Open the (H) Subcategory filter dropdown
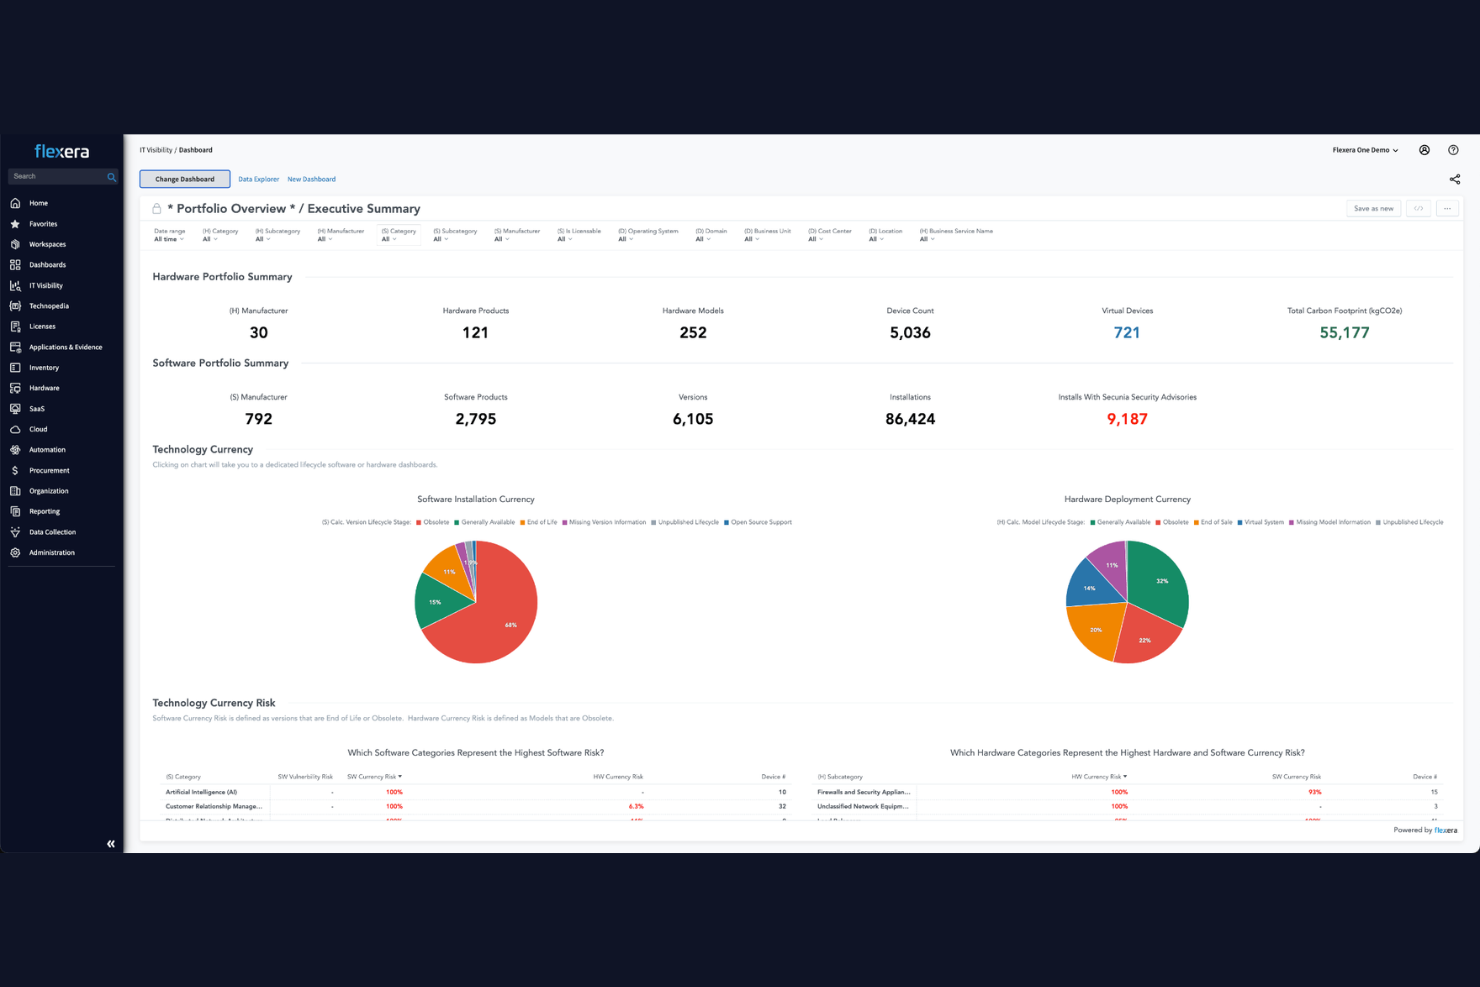 point(277,235)
